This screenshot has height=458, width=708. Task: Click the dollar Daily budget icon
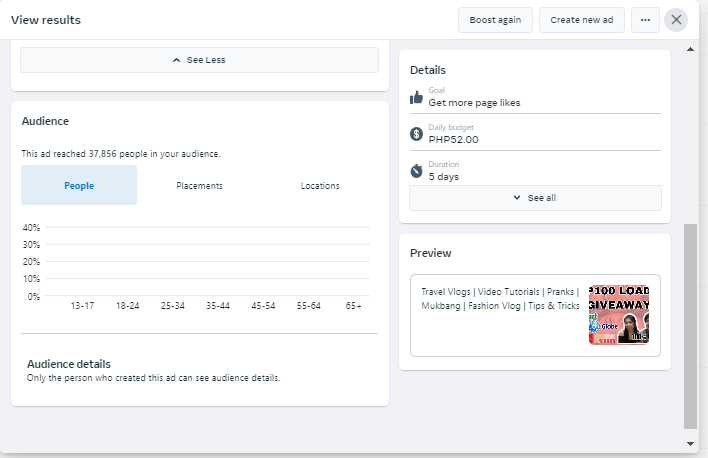click(x=417, y=134)
